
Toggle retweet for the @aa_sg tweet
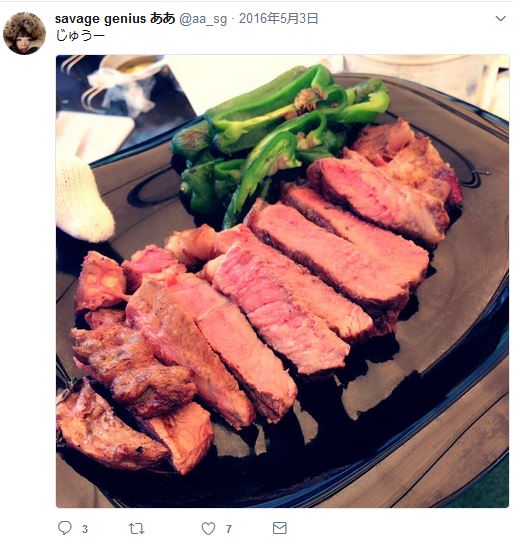(136, 528)
